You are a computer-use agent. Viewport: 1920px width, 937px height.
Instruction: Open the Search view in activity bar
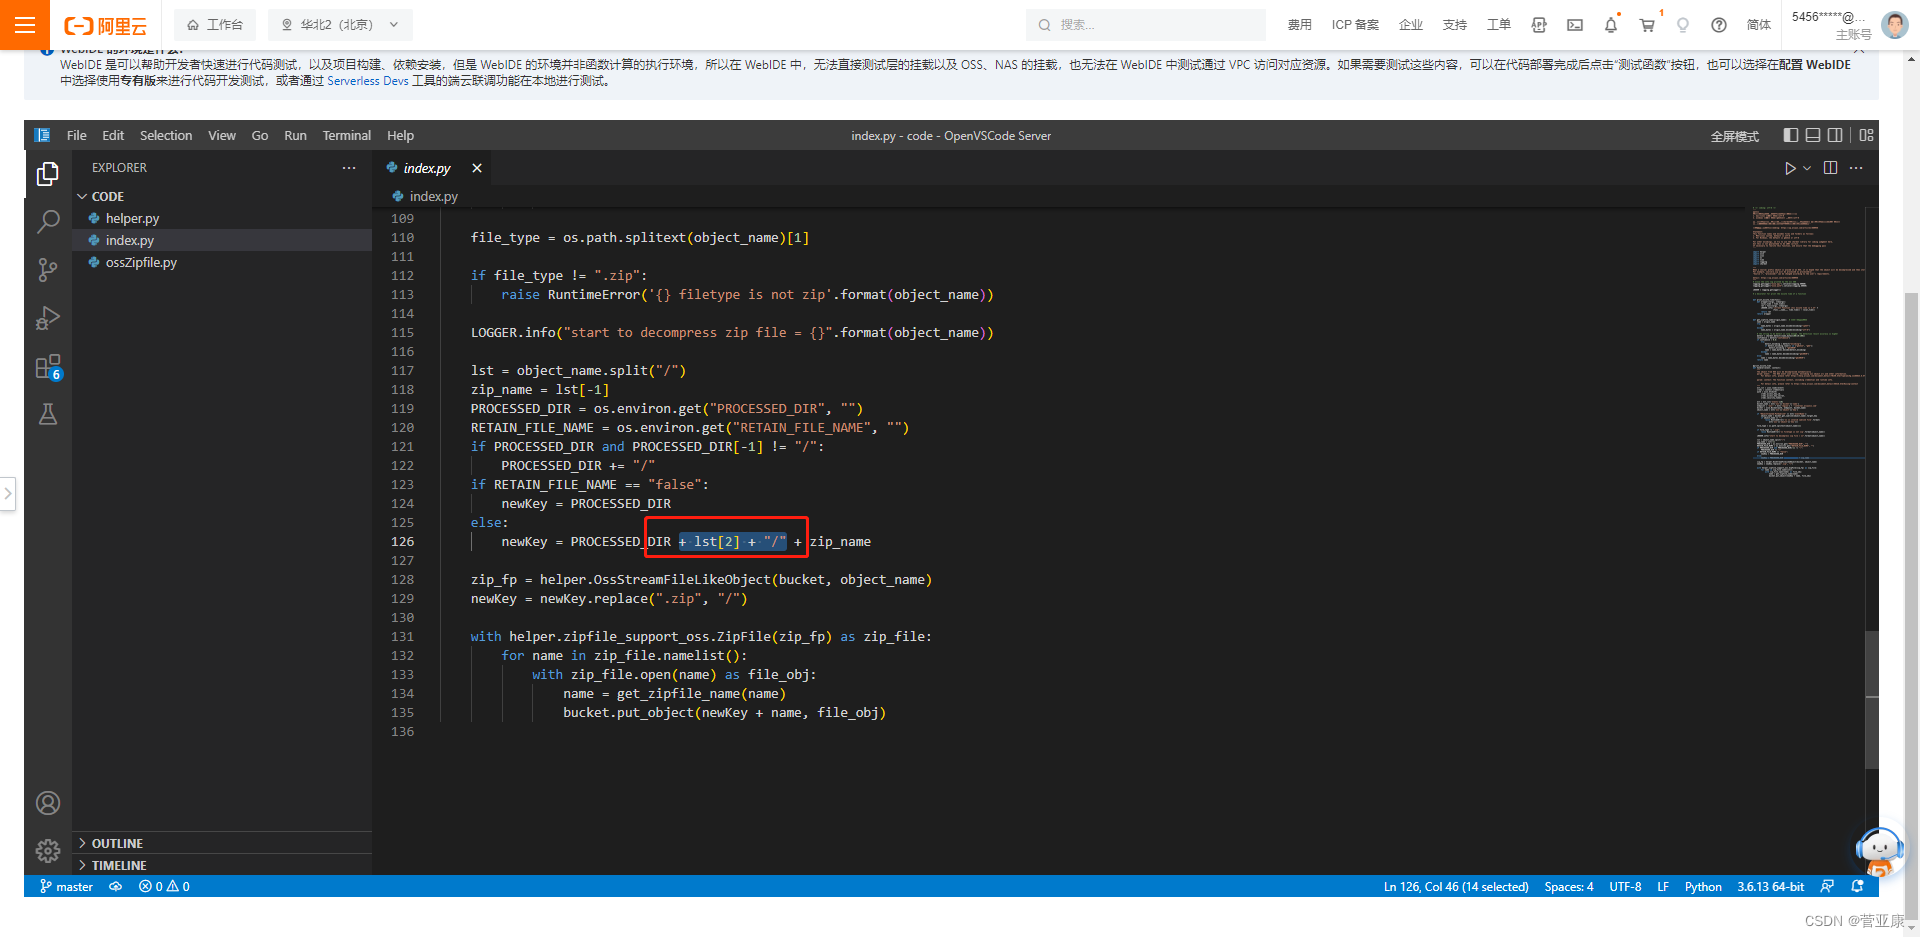point(48,222)
